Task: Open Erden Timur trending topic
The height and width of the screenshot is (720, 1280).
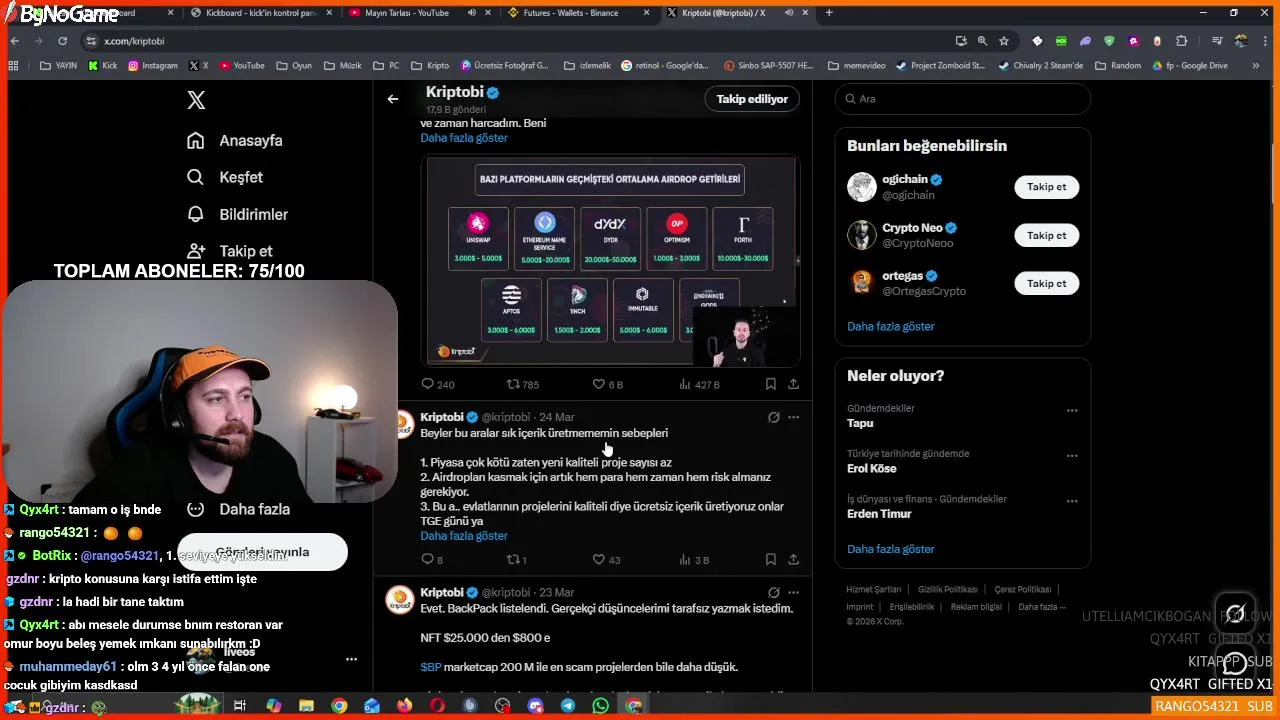Action: (x=879, y=514)
